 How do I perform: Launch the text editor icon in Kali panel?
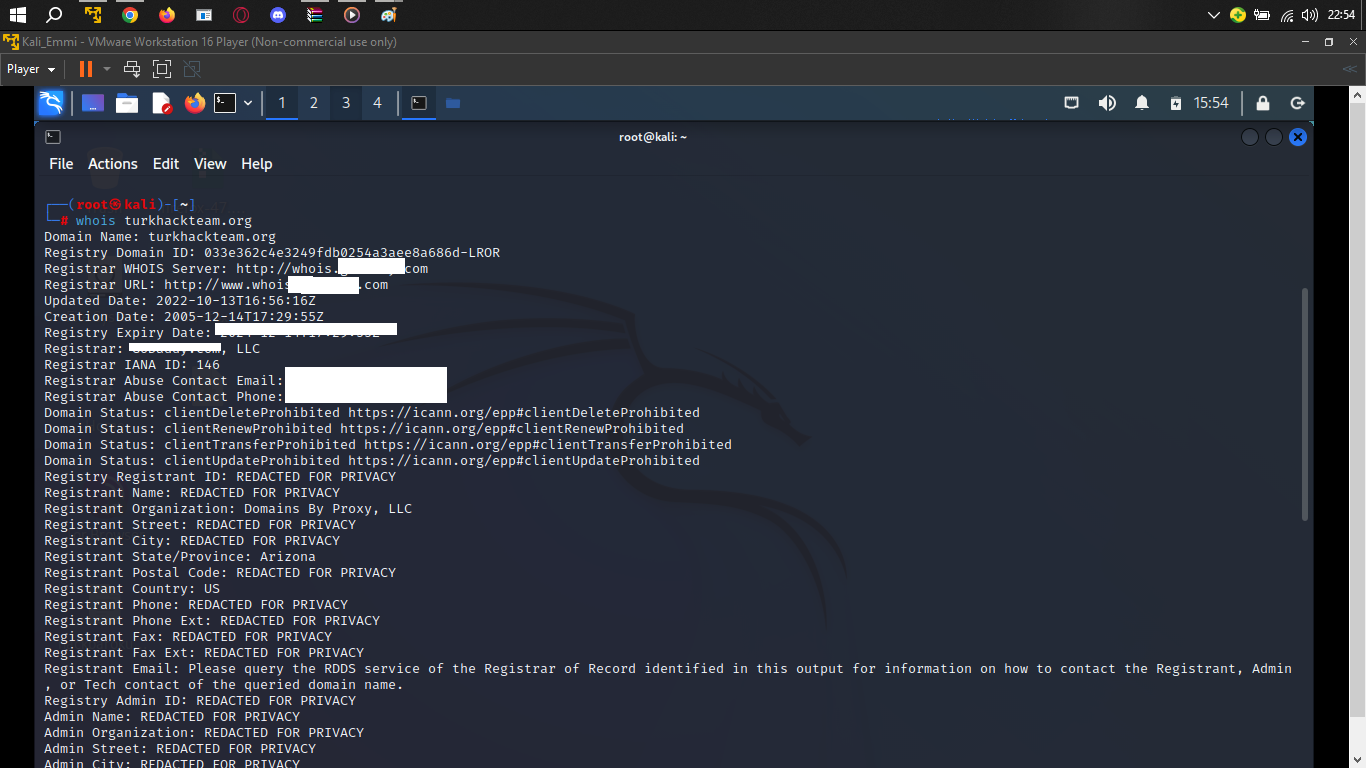point(161,103)
